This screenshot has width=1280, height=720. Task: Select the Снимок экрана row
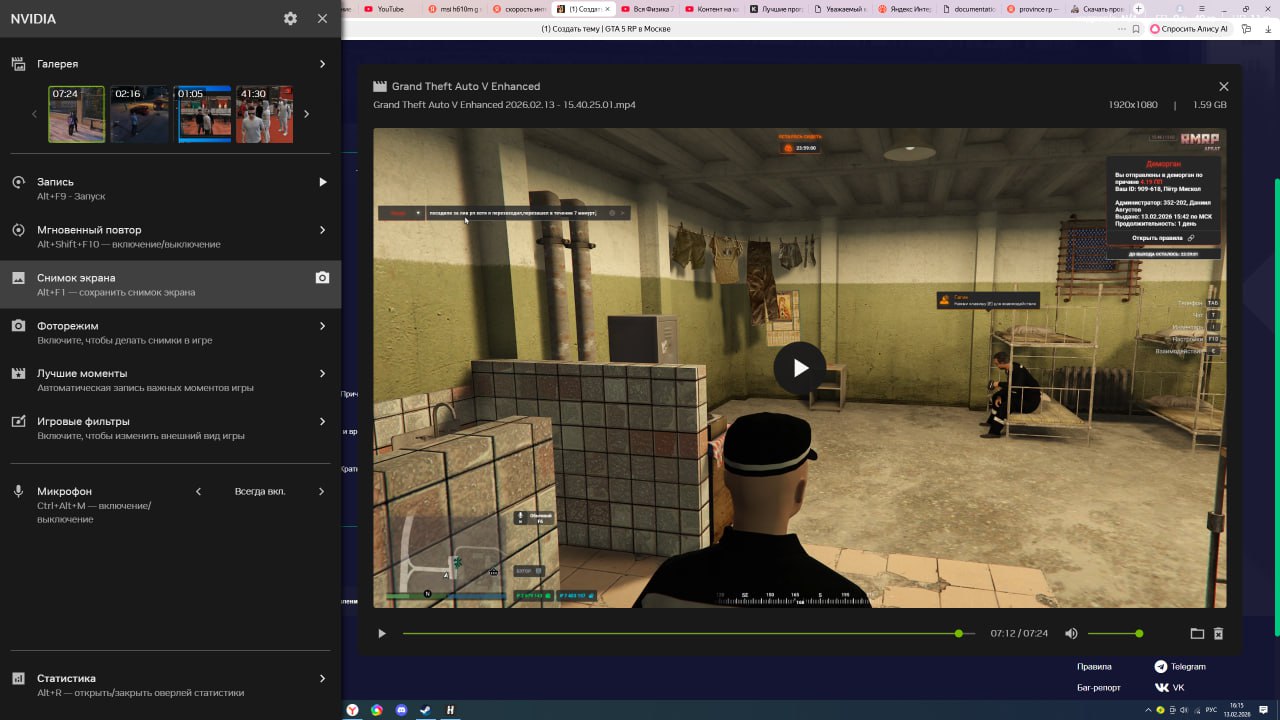[x=170, y=285]
